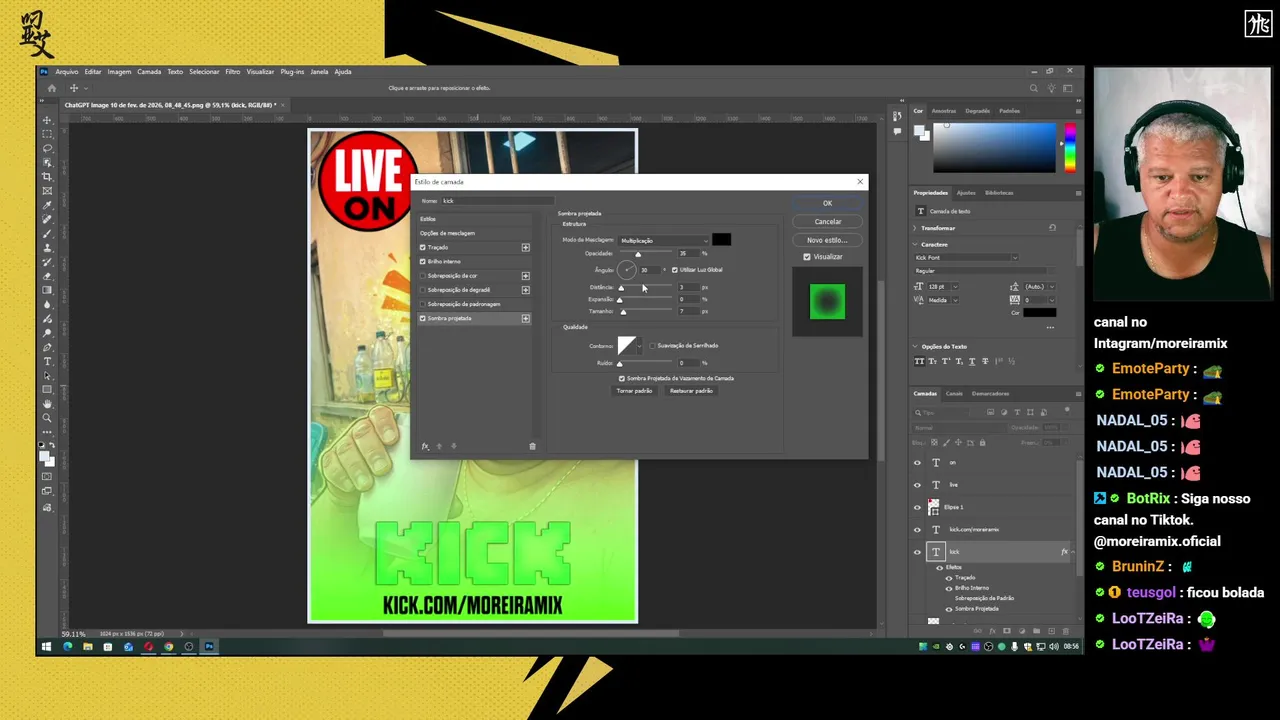Click the Restaurar padrão button
The height and width of the screenshot is (720, 1280).
(691, 391)
